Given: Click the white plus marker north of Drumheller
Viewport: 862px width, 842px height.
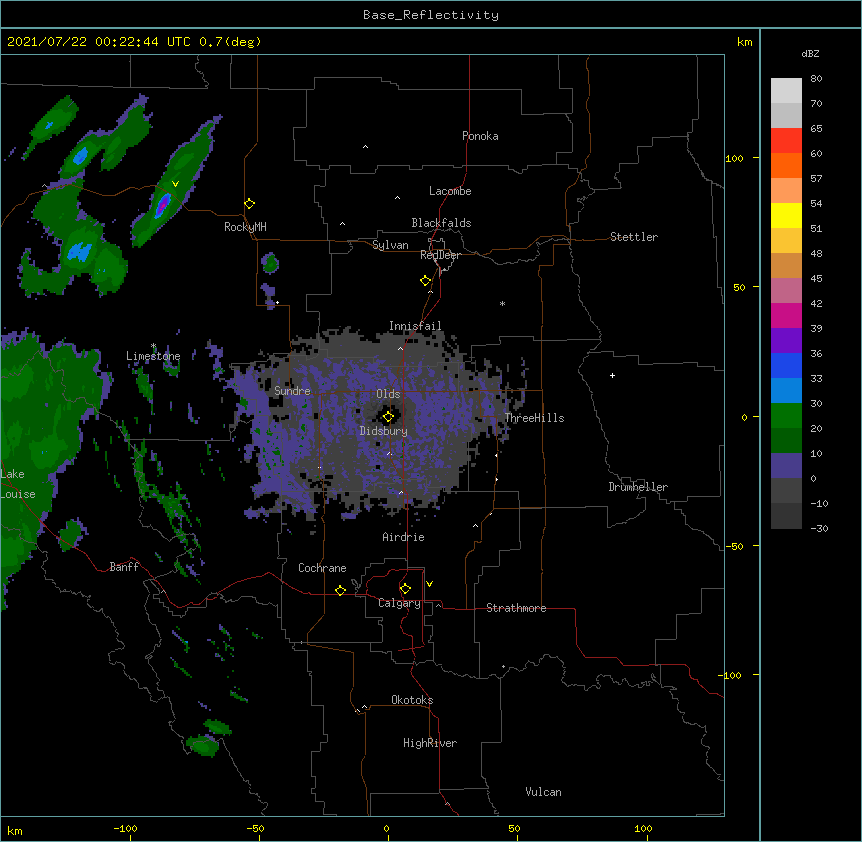Looking at the screenshot, I should [x=612, y=375].
